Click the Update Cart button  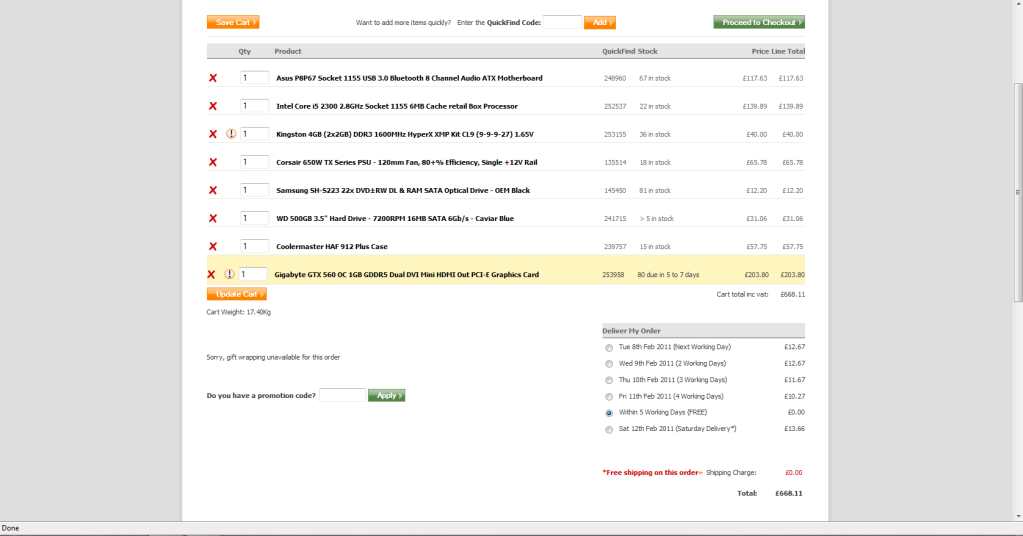tap(237, 294)
